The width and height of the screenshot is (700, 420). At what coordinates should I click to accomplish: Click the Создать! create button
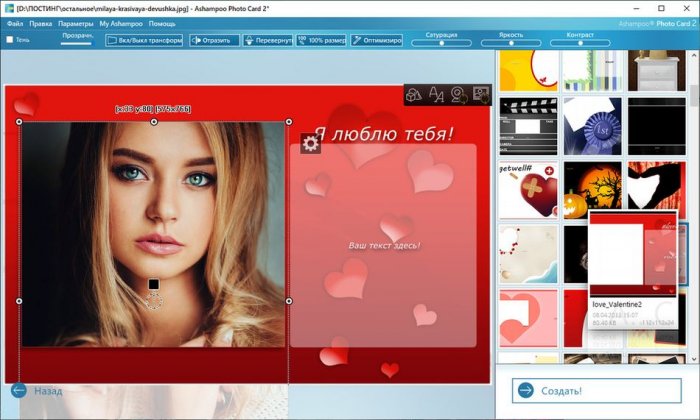click(x=597, y=391)
